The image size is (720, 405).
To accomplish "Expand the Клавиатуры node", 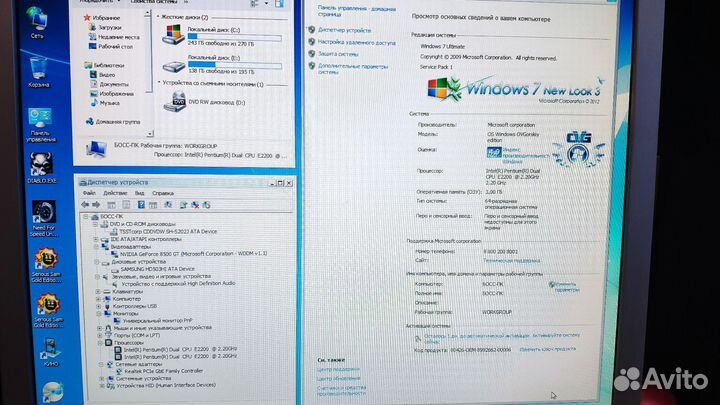I will [x=98, y=292].
